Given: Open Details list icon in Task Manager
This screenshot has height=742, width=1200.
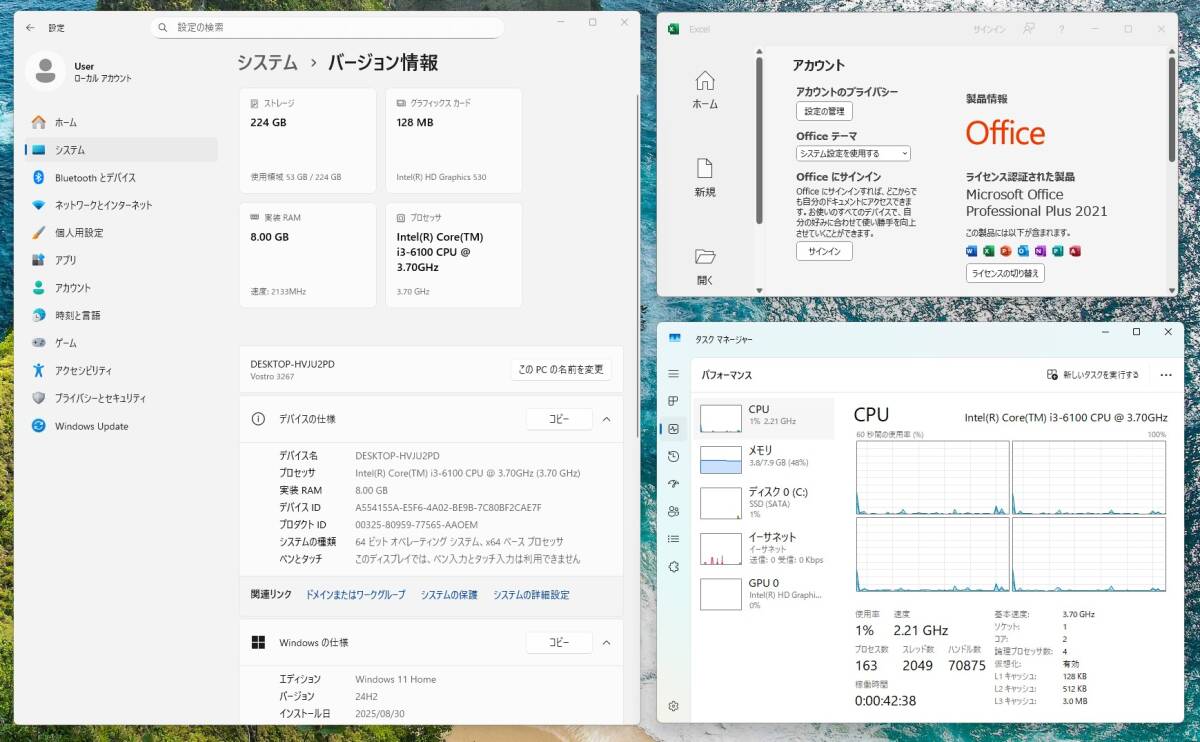Looking at the screenshot, I should 673,539.
